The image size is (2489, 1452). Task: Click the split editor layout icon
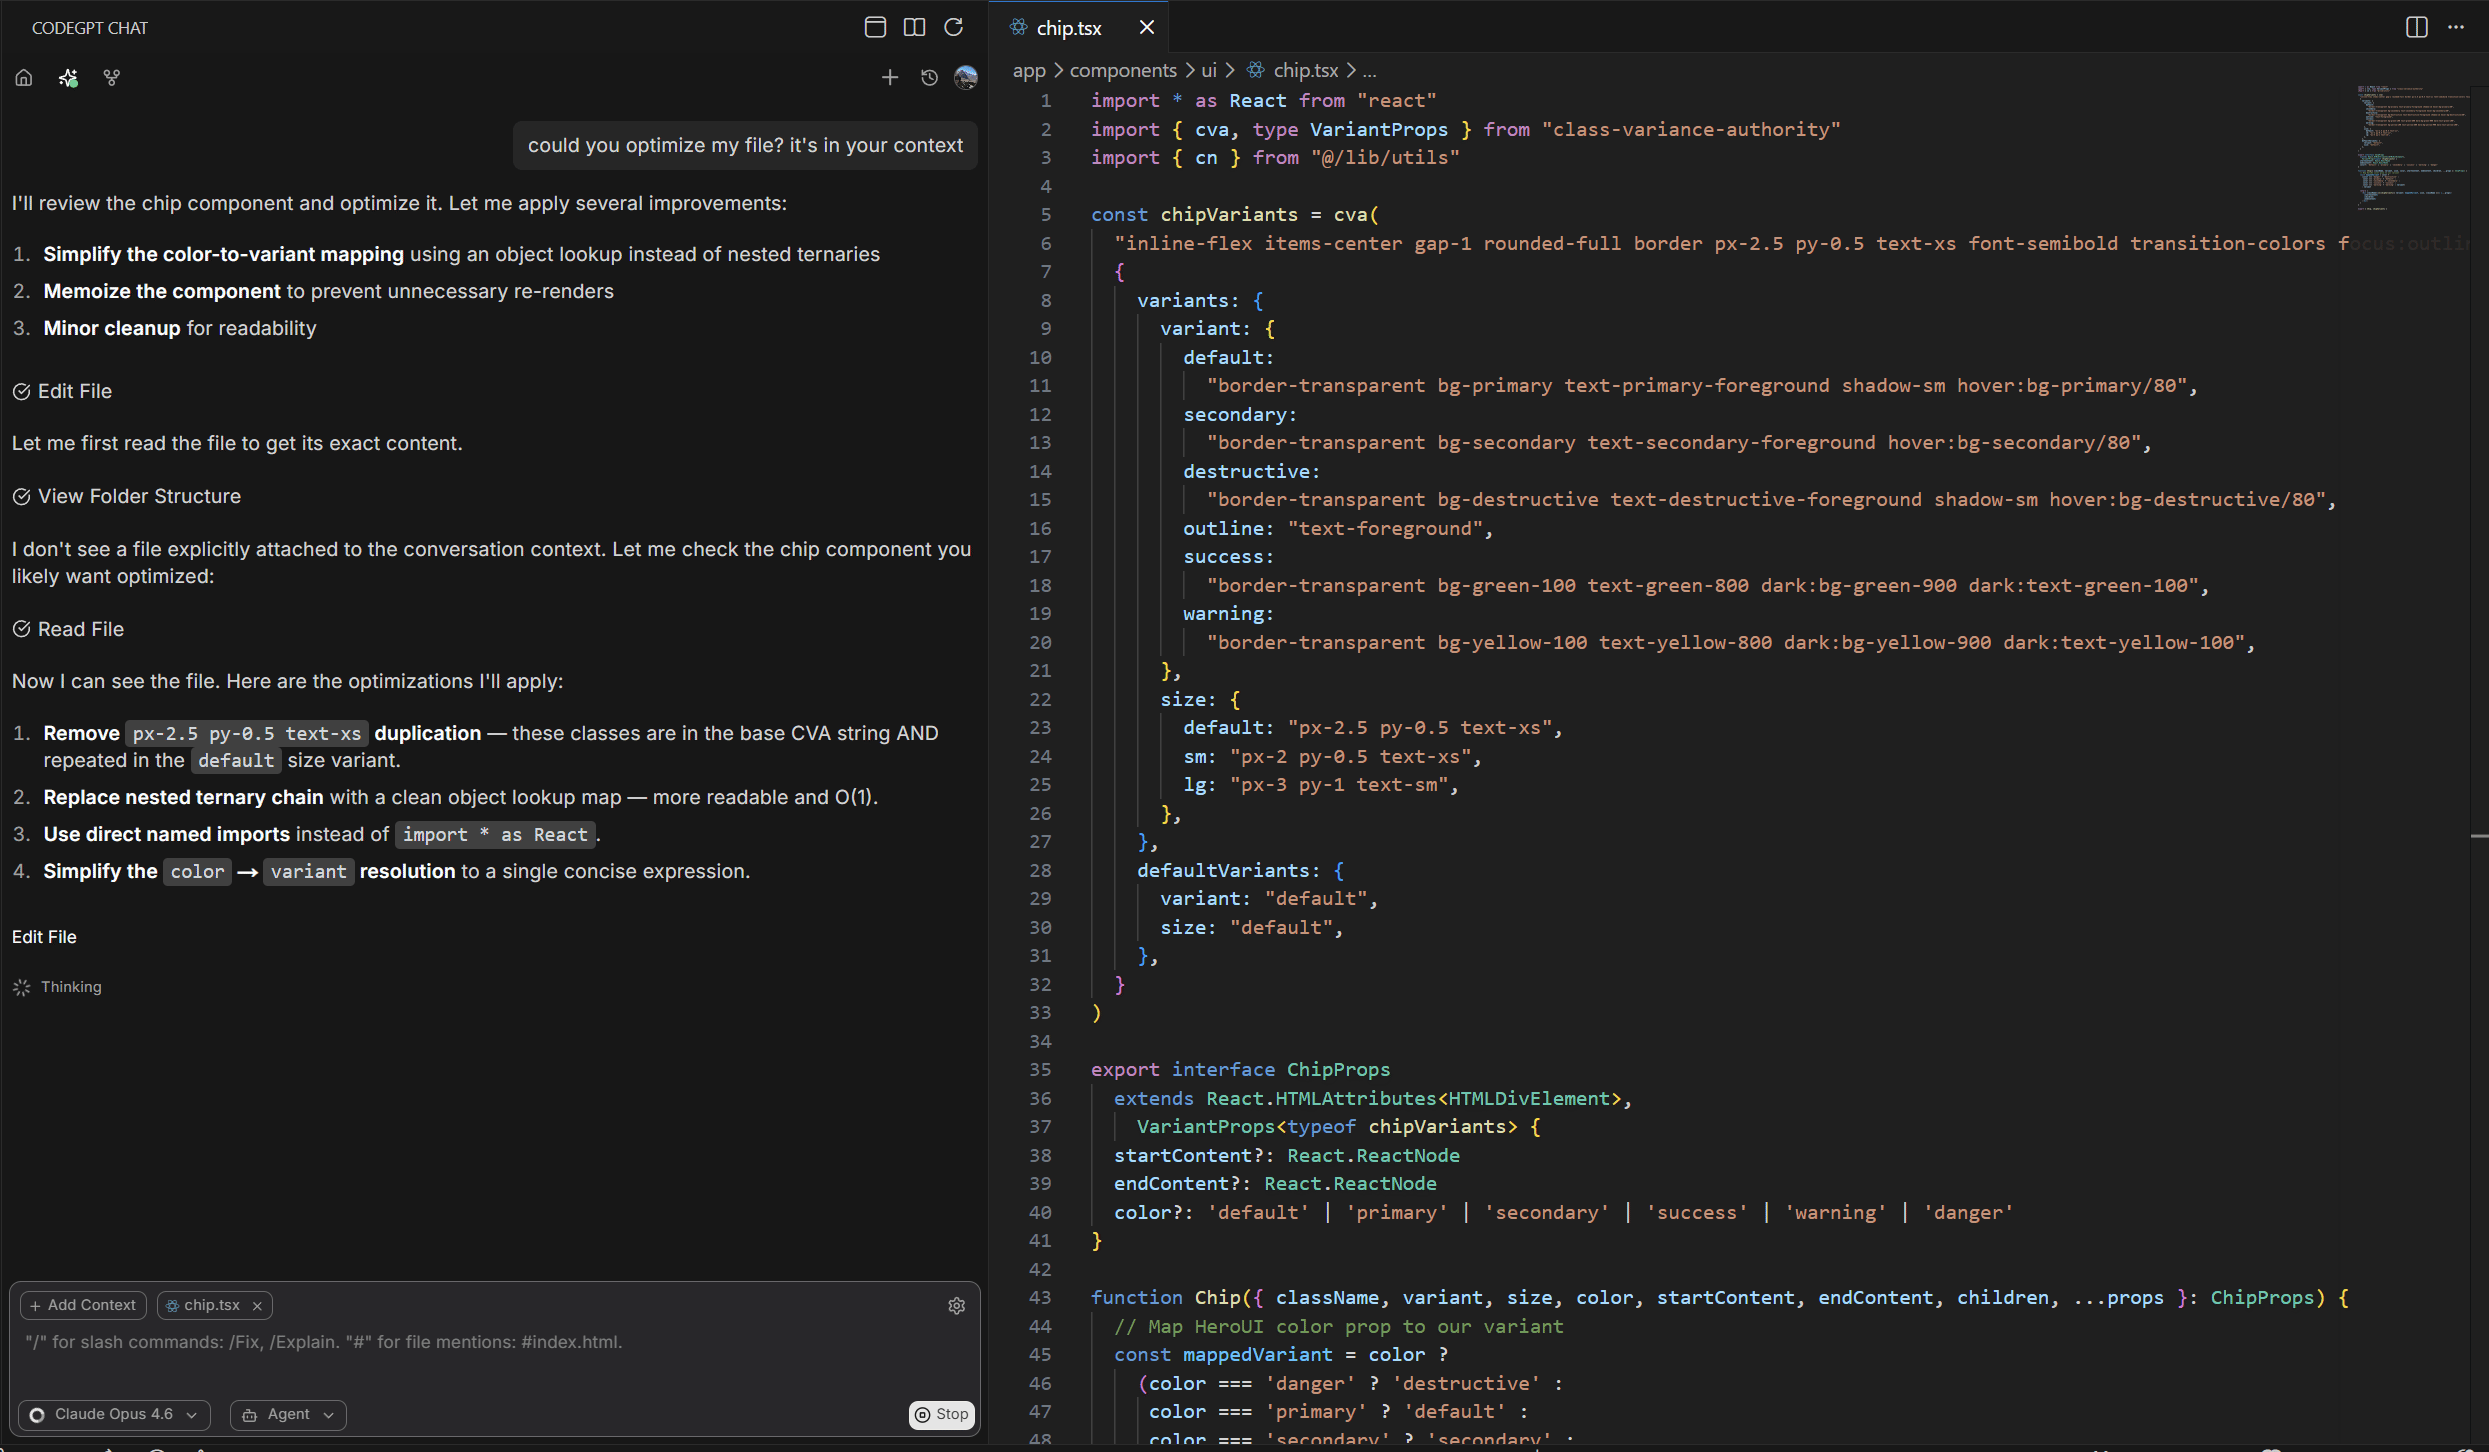tap(2416, 27)
